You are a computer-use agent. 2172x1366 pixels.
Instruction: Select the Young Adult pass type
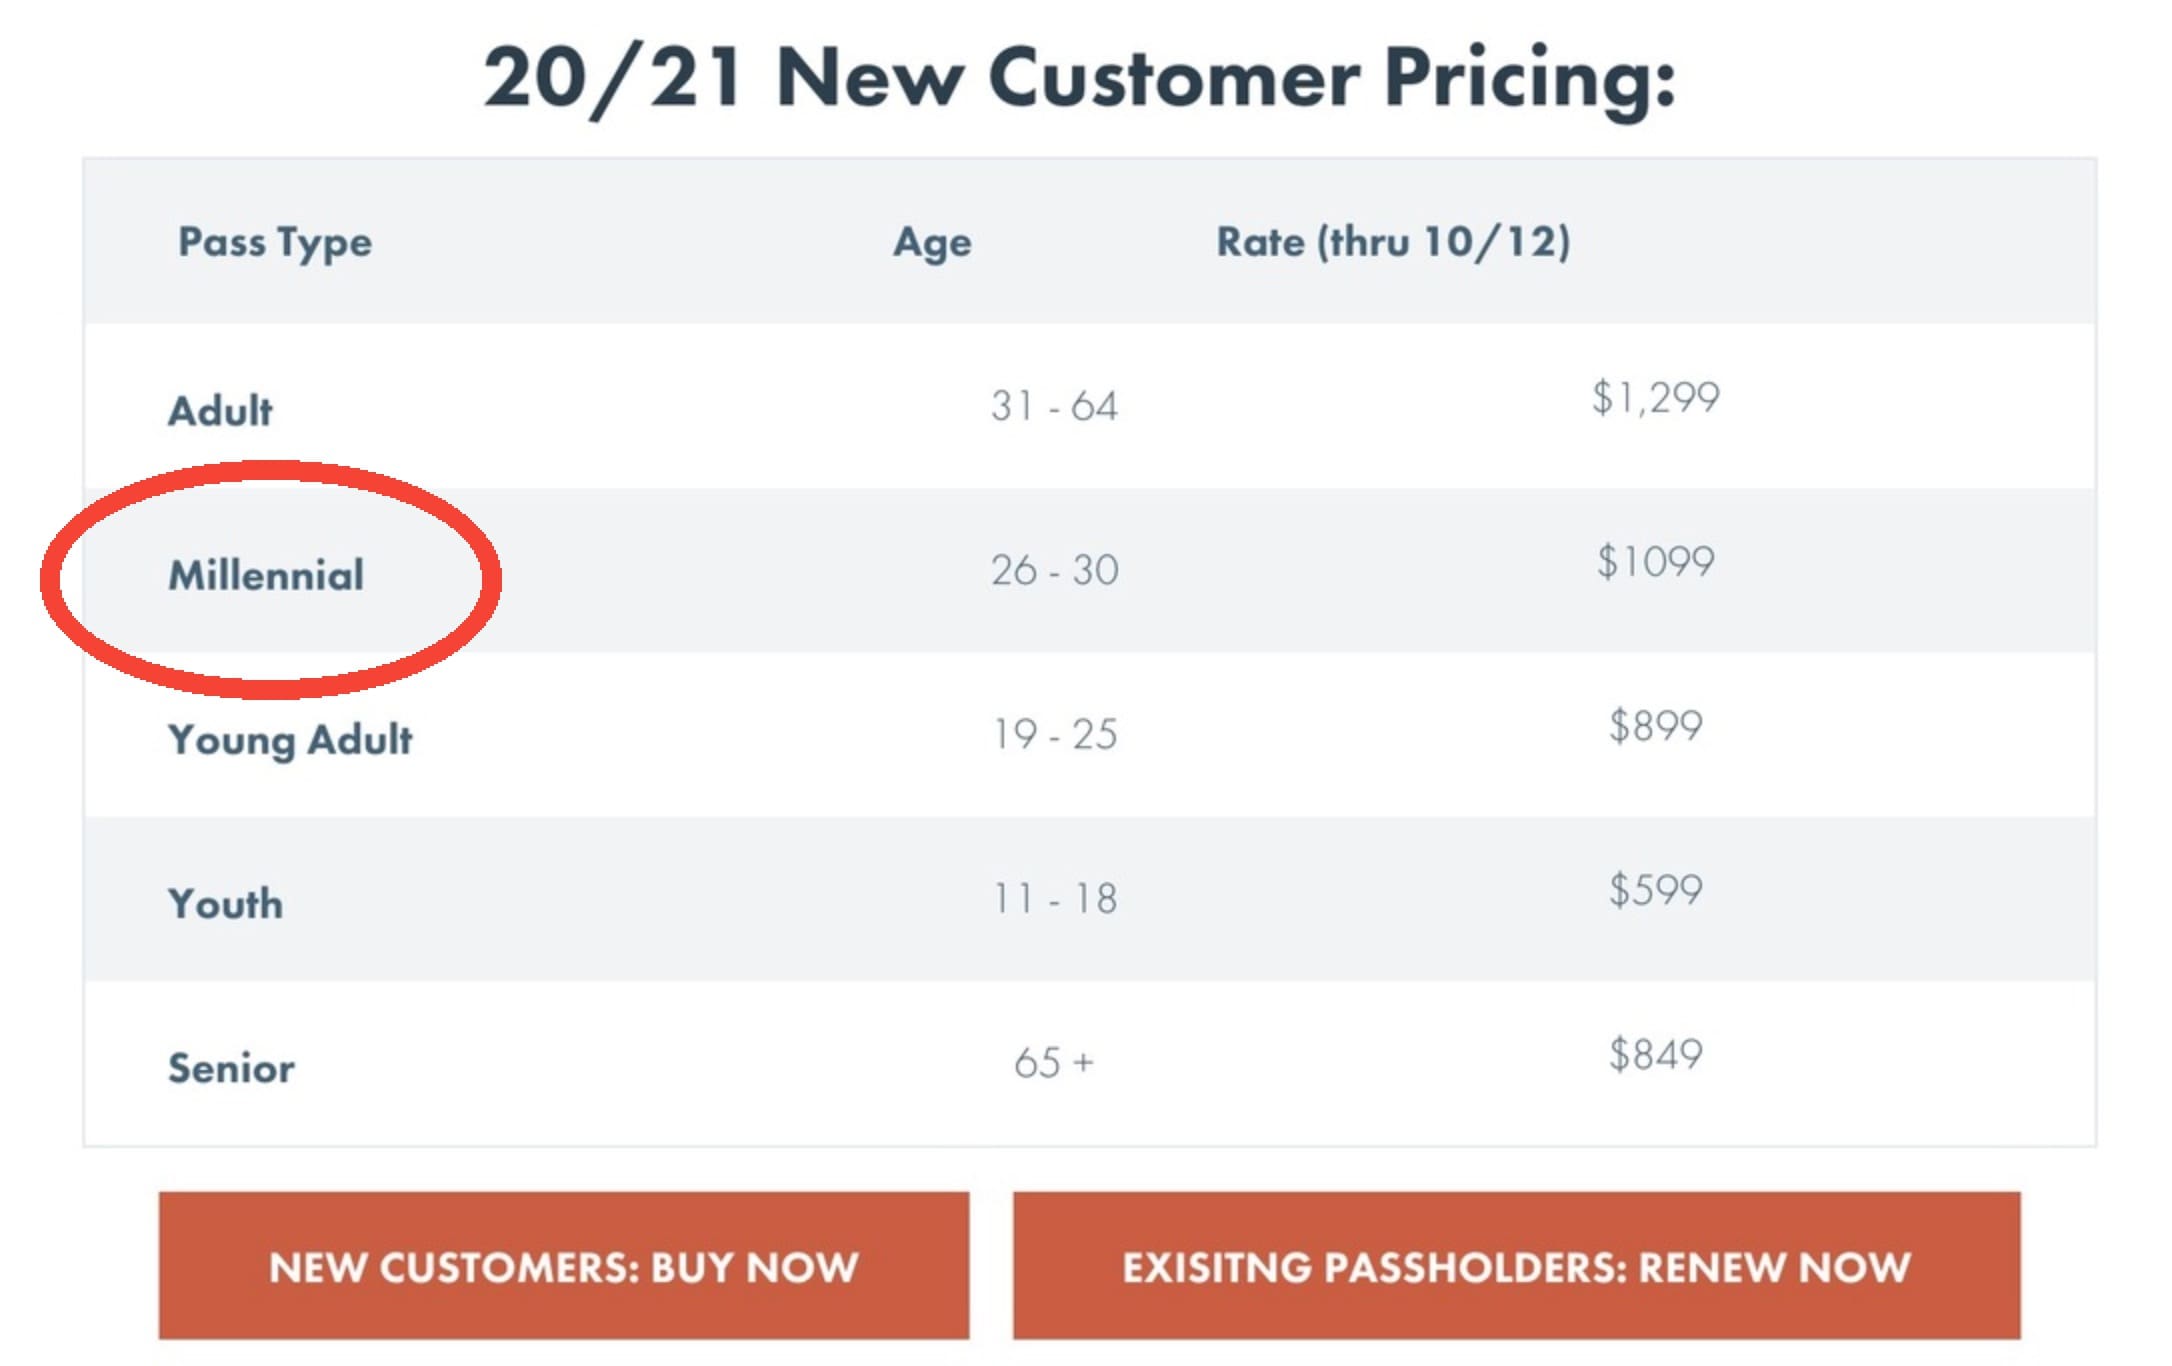(x=290, y=741)
